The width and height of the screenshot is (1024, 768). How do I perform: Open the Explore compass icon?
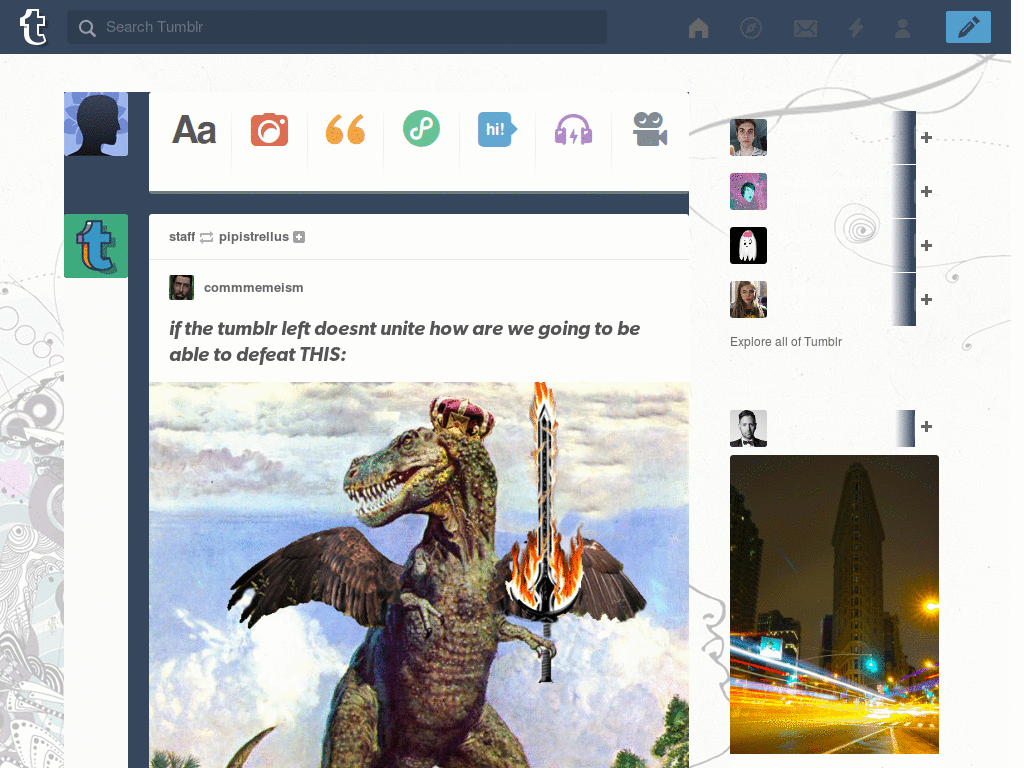751,28
